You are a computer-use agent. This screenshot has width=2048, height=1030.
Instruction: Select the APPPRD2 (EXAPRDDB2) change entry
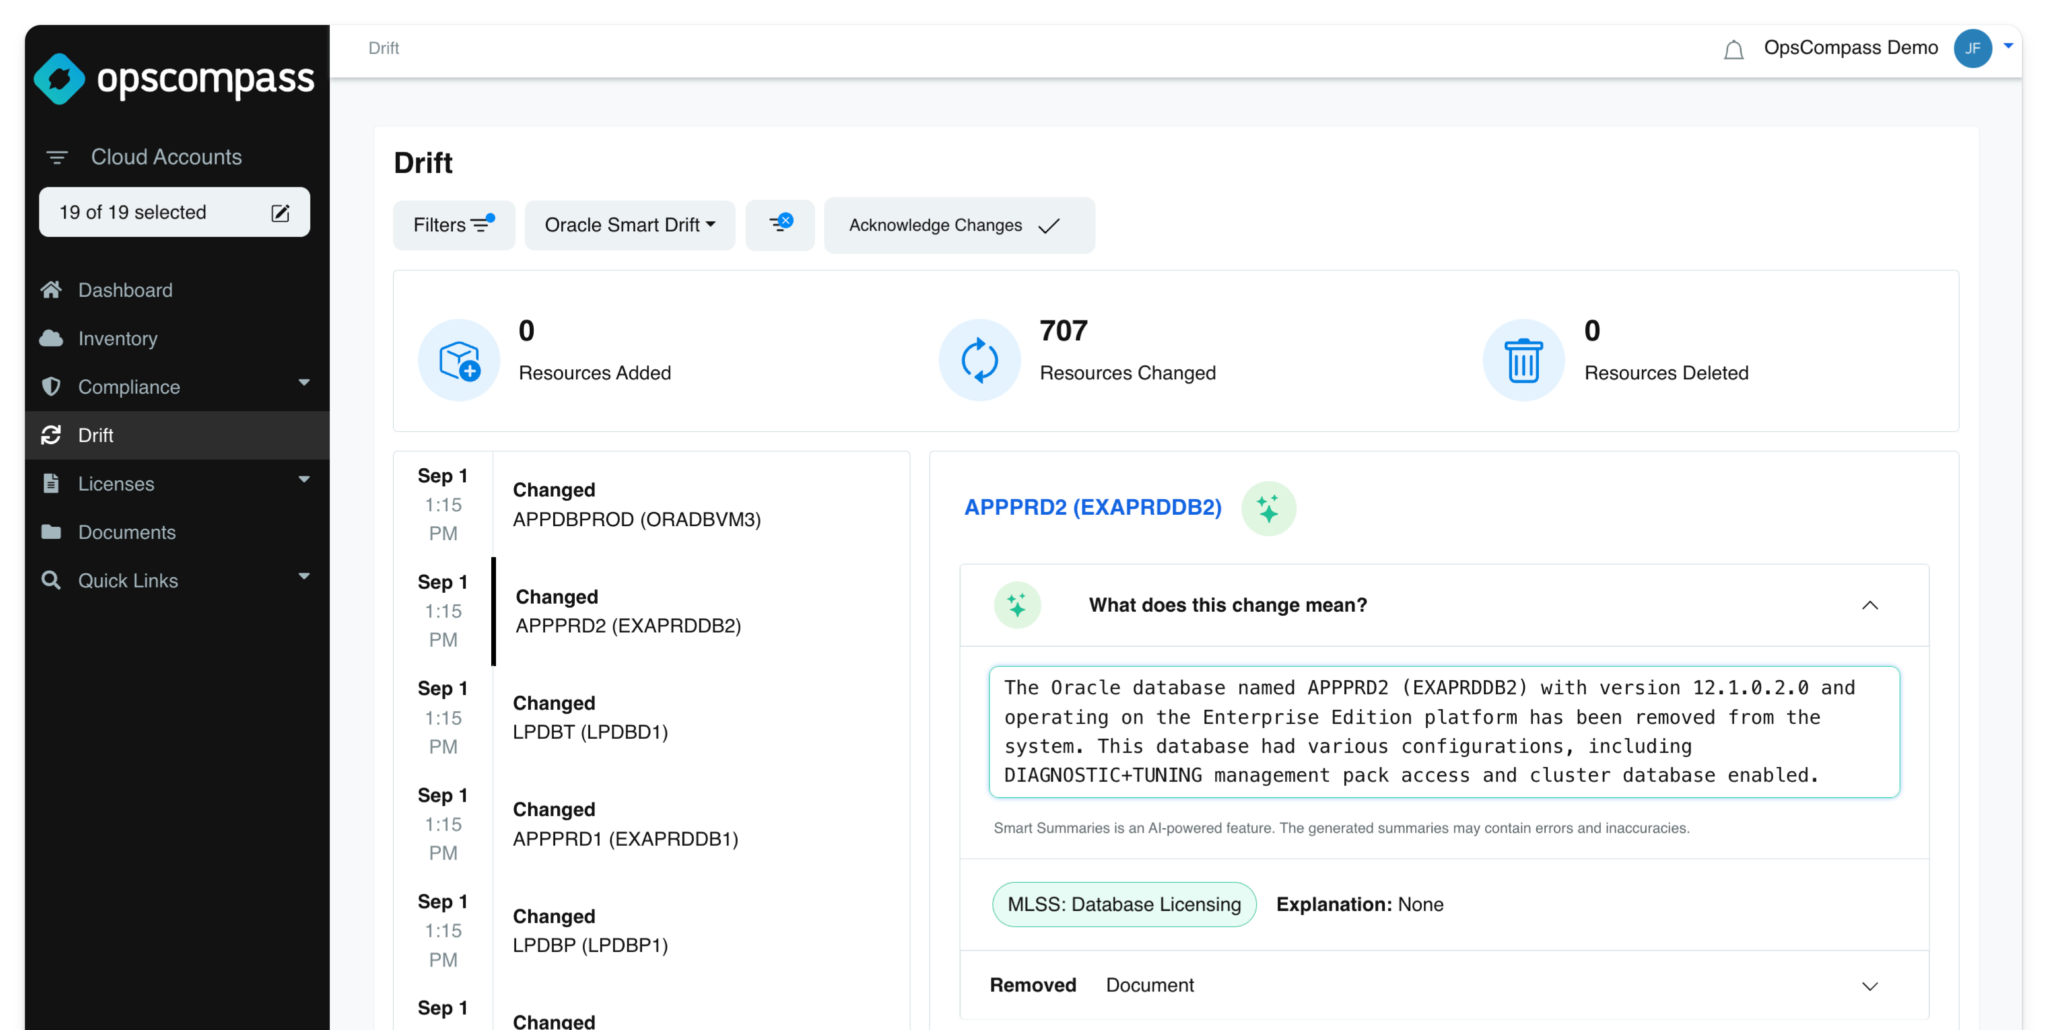[x=652, y=611]
